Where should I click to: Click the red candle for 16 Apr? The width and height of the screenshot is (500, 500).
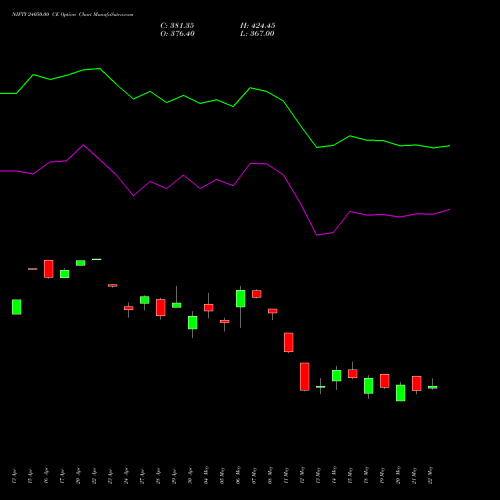coord(49,269)
